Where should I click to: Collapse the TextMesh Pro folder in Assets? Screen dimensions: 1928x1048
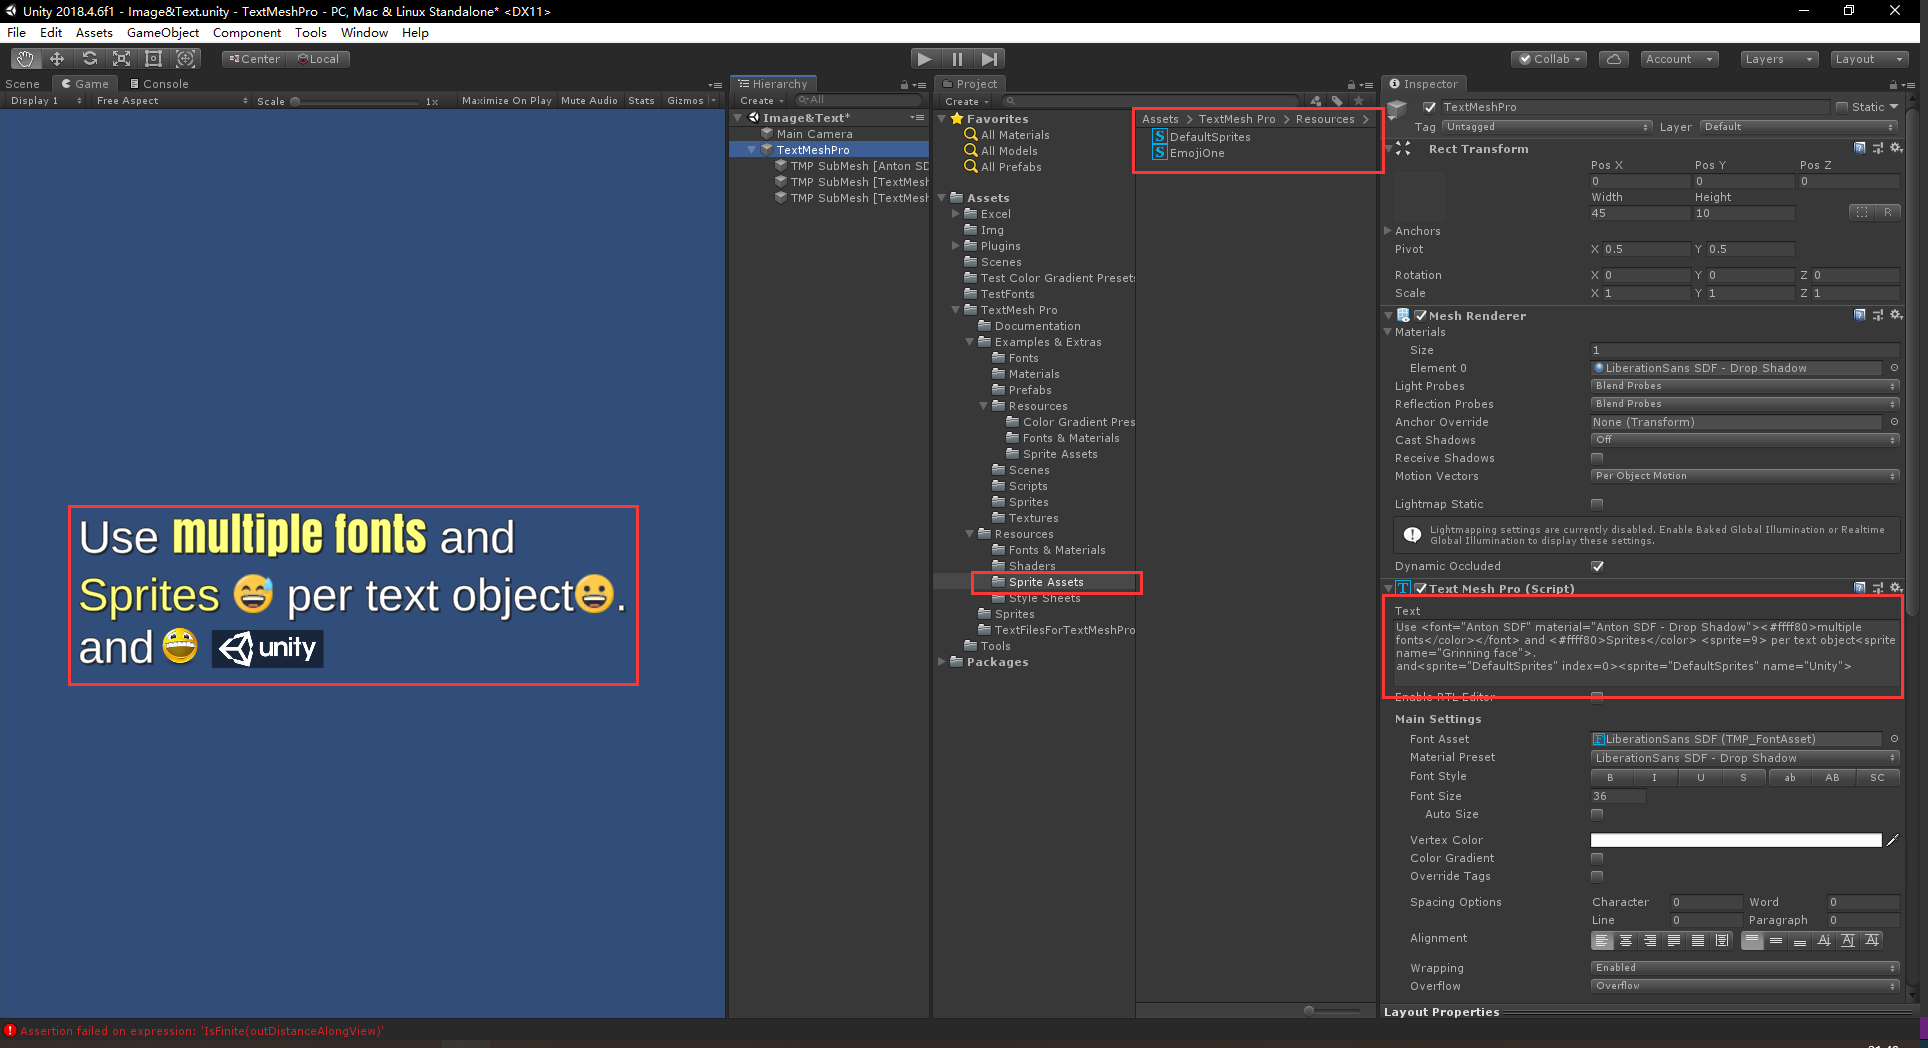point(956,310)
